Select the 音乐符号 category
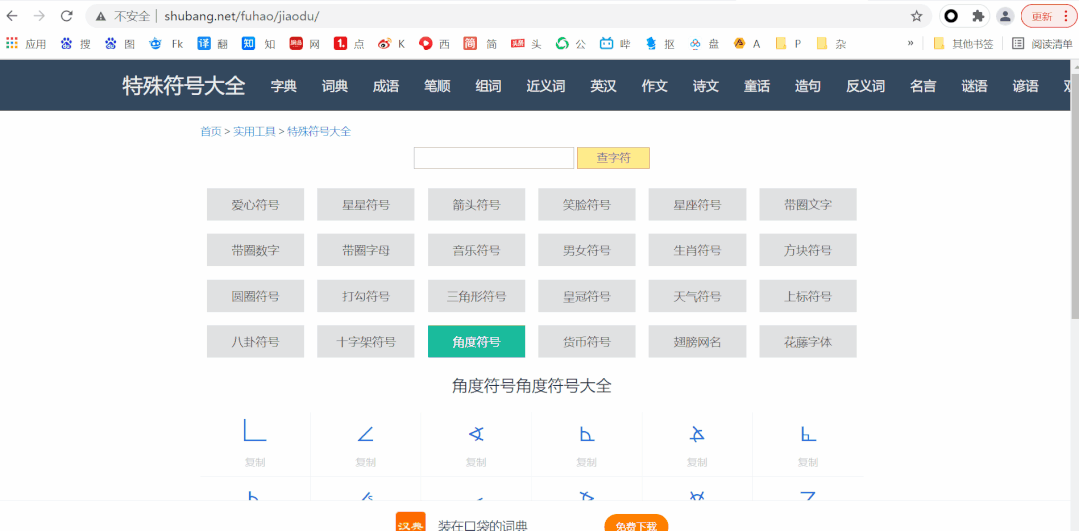Image resolution: width=1079 pixels, height=531 pixels. click(476, 250)
